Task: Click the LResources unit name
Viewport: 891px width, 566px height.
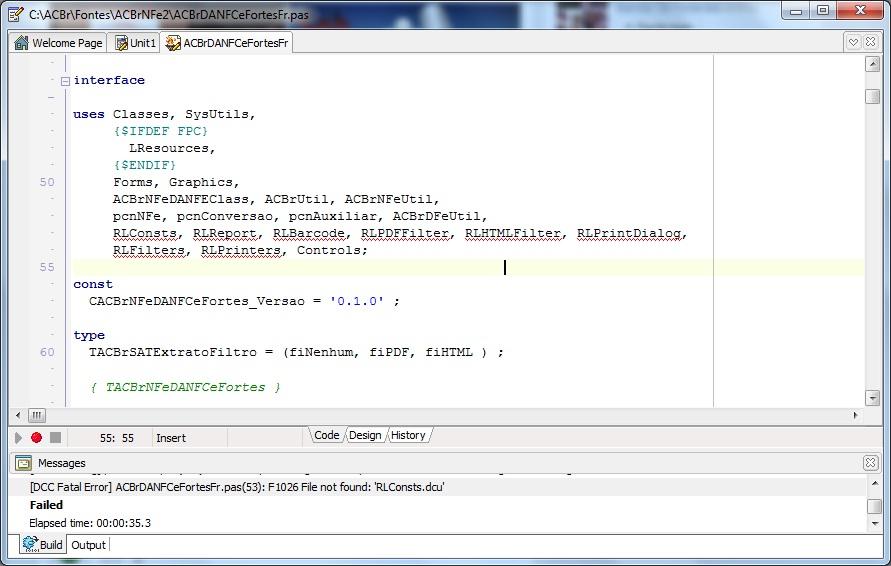Action: (169, 148)
